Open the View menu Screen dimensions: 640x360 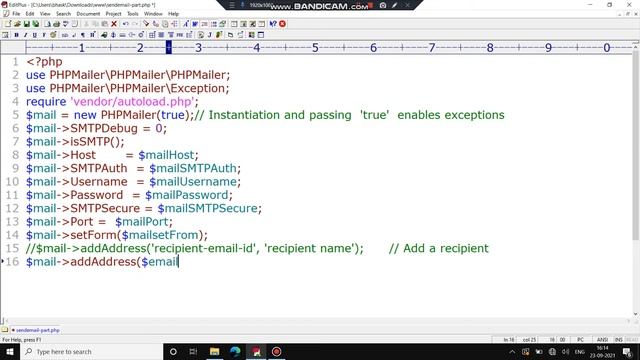pyautogui.click(x=45, y=14)
